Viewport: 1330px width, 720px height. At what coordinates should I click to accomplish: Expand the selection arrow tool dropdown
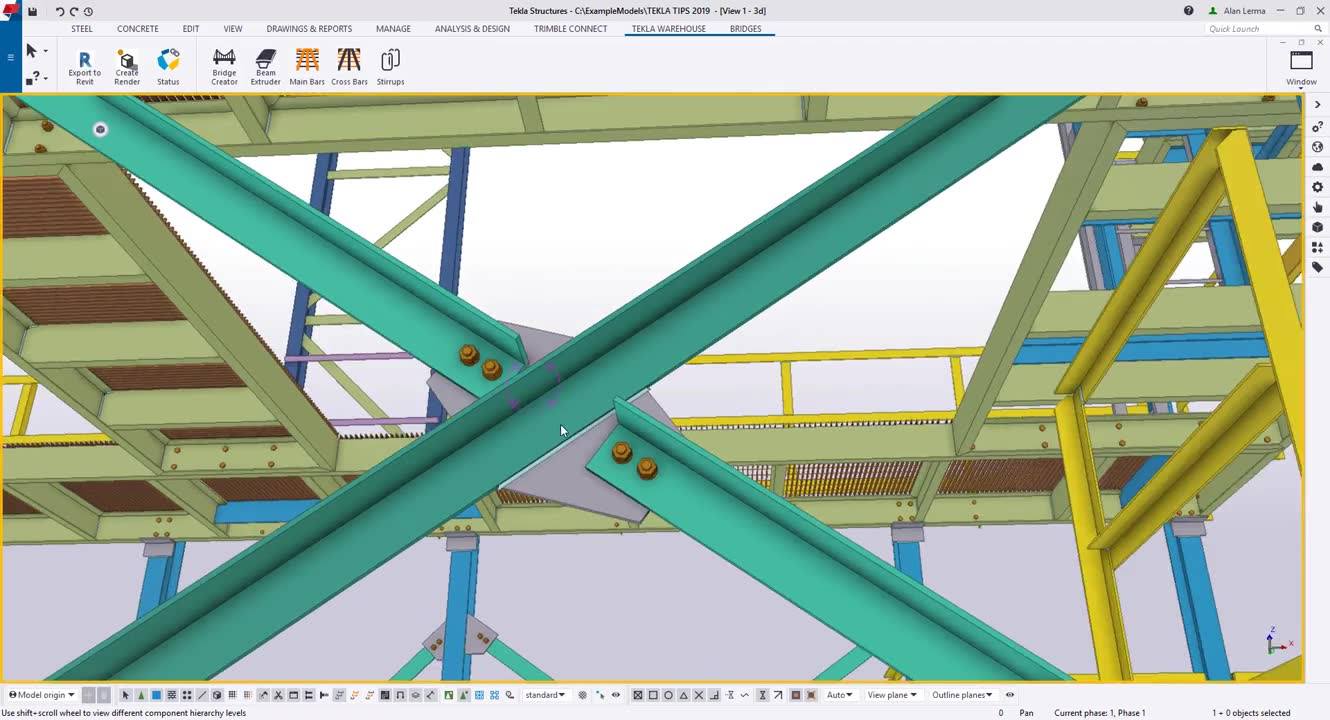[46, 51]
